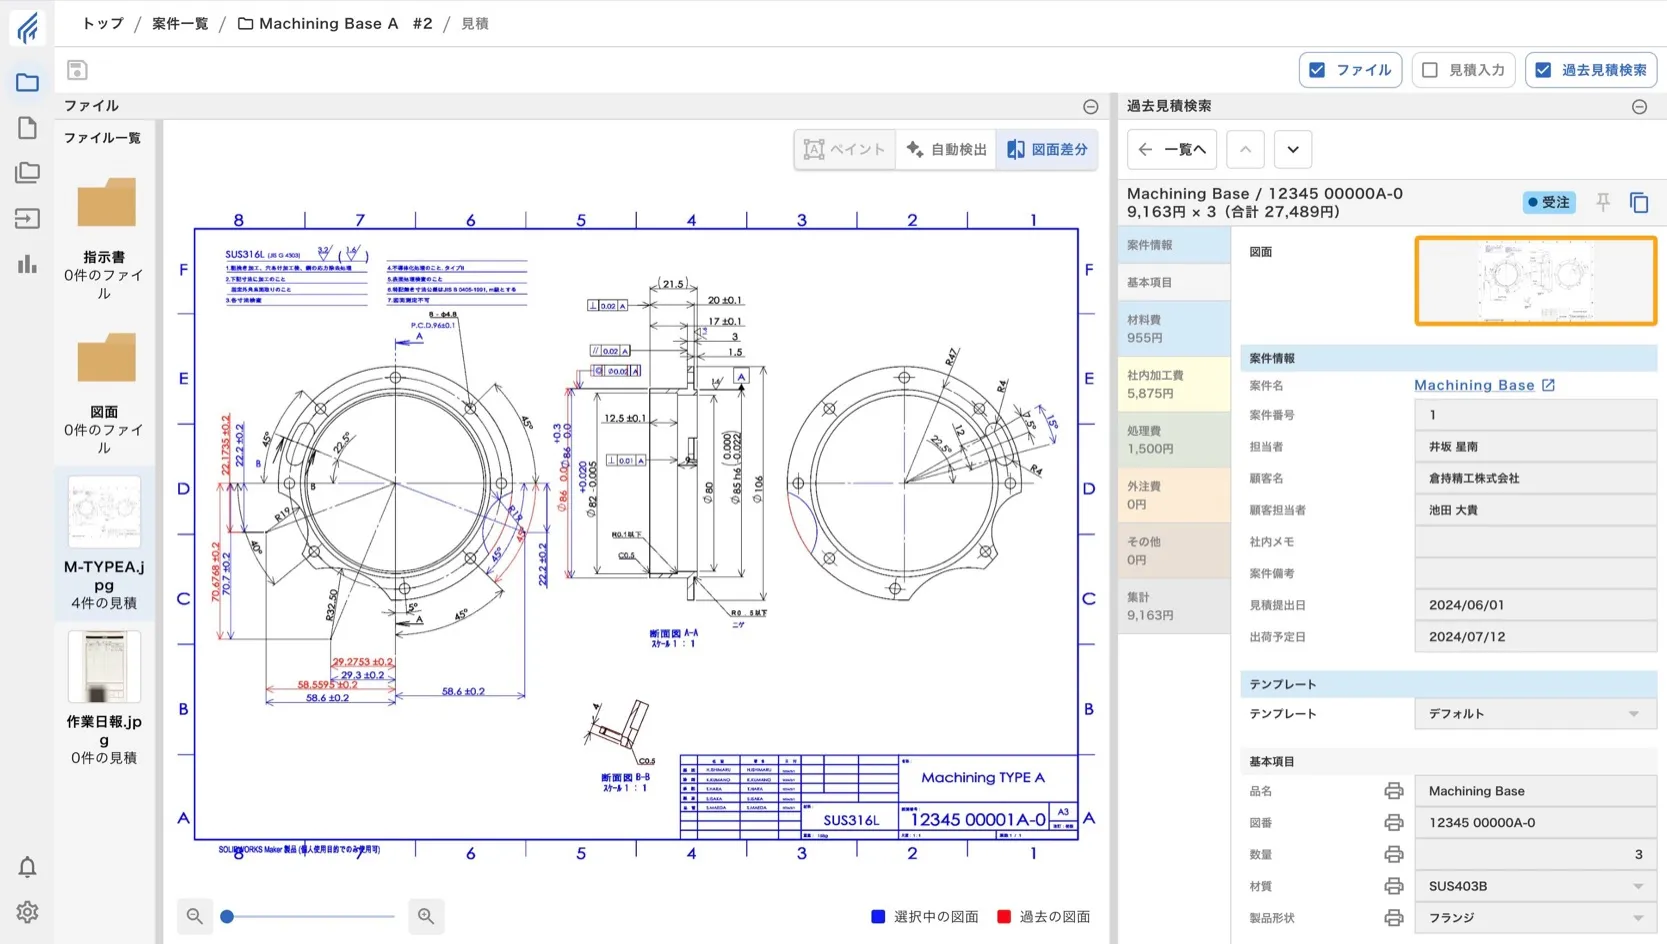Click the pin icon beside 受注 badge
Screen dimensions: 1667x944
(x=1603, y=202)
